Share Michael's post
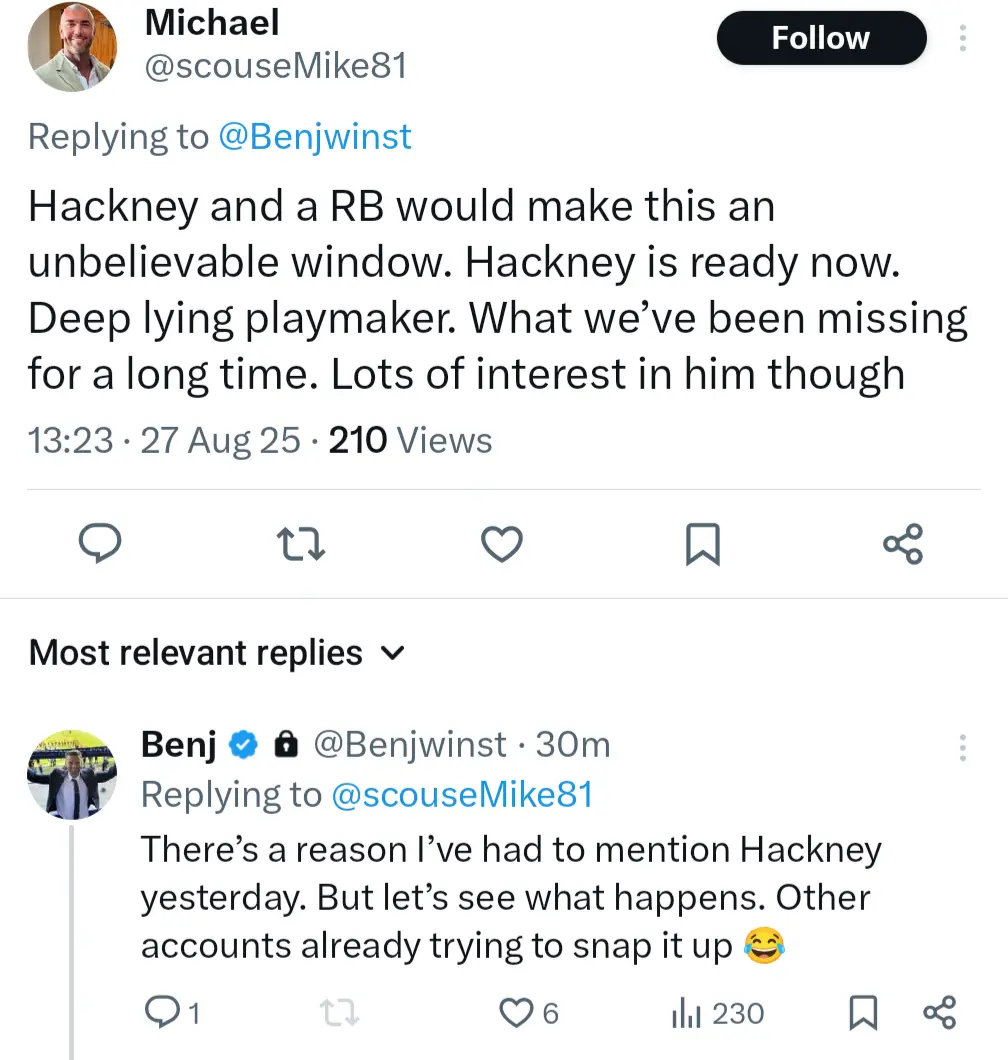The width and height of the screenshot is (1008, 1060). (904, 544)
